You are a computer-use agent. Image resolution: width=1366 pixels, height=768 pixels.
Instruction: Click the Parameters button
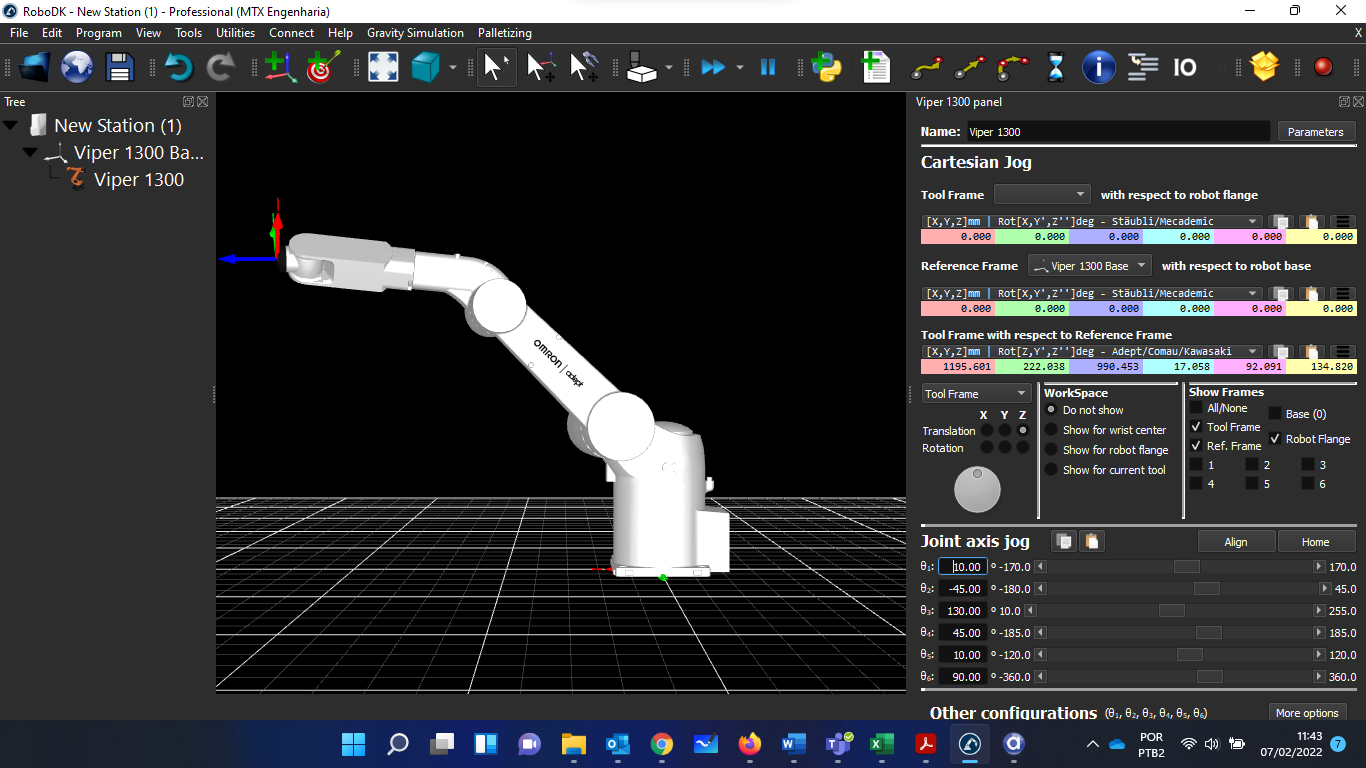coord(1315,132)
